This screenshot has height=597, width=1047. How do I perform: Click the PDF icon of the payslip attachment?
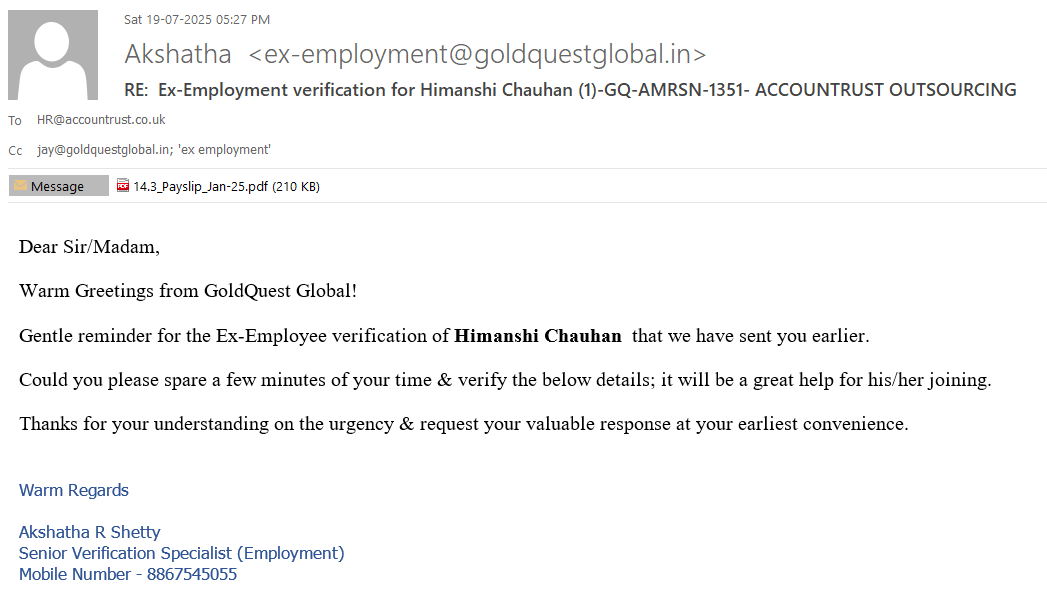point(123,186)
